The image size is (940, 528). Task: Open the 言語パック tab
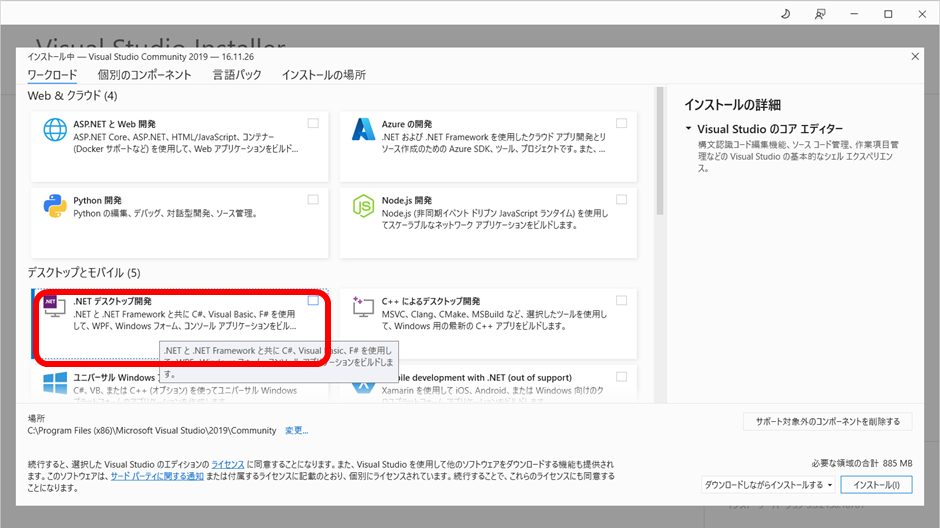[x=237, y=75]
